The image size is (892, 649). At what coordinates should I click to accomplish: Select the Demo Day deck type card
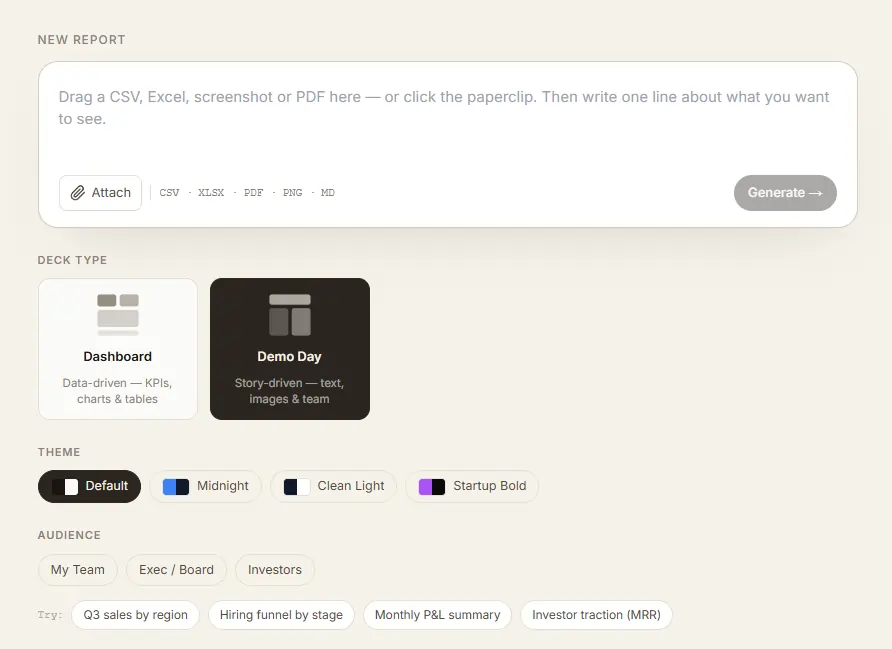[290, 349]
